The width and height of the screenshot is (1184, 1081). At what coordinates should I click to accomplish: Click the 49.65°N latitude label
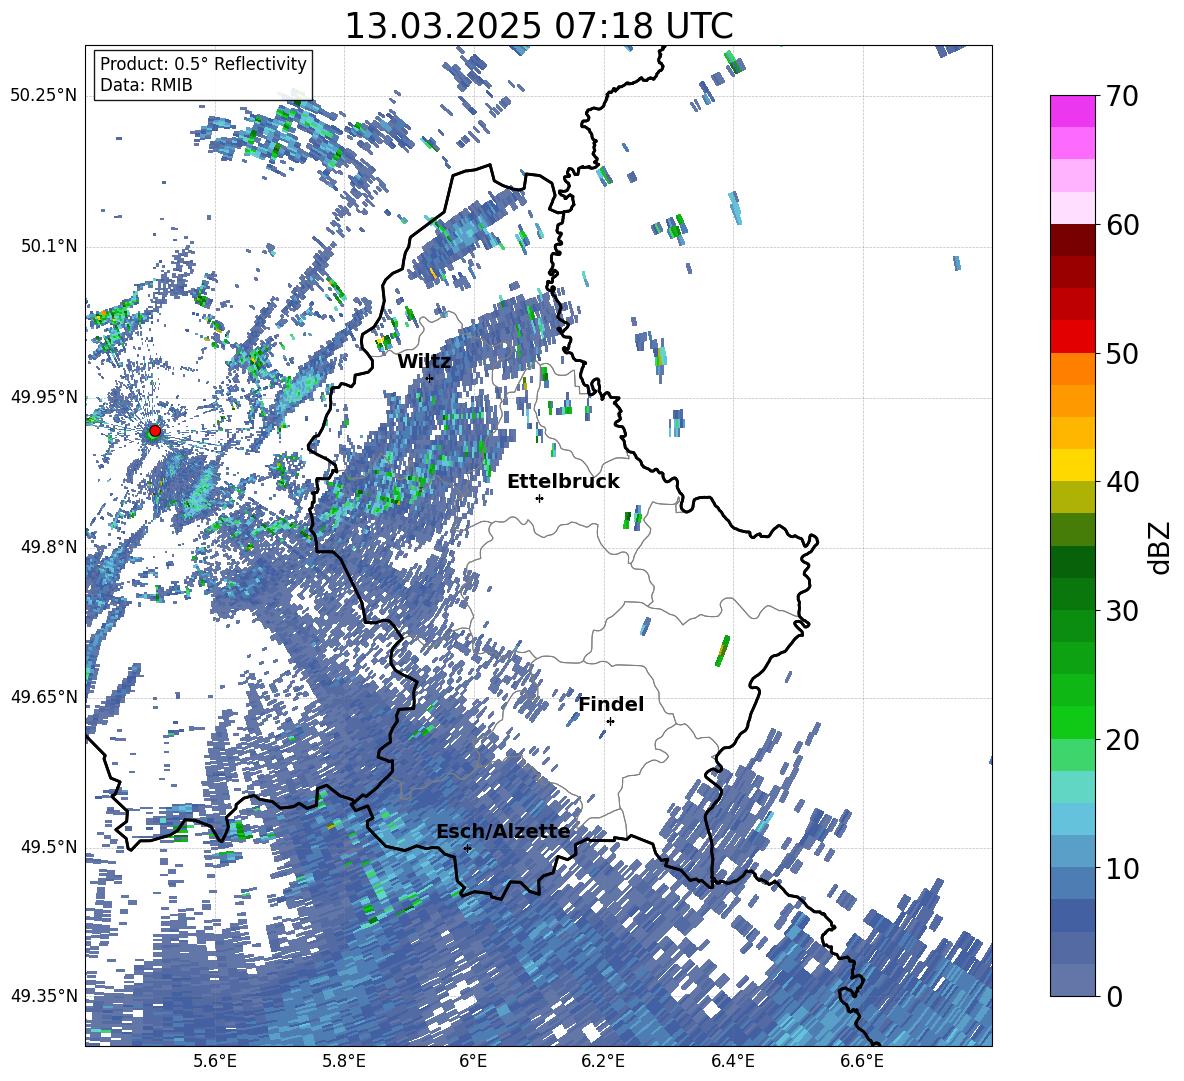coord(44,697)
